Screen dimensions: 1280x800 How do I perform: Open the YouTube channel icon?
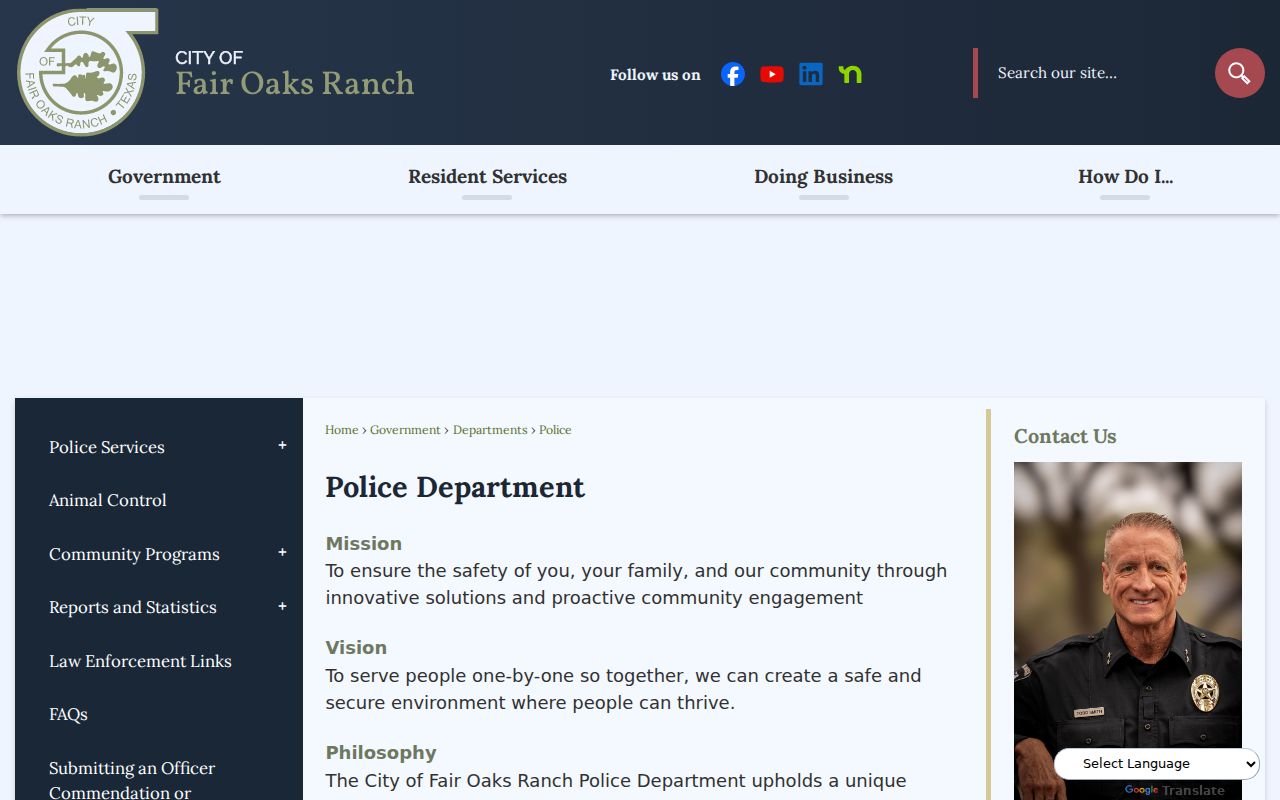click(772, 74)
